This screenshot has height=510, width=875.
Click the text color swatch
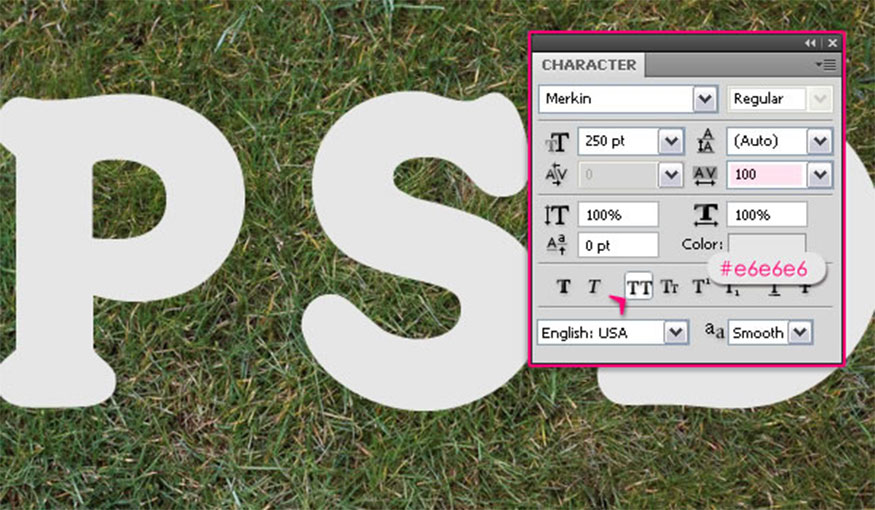767,244
